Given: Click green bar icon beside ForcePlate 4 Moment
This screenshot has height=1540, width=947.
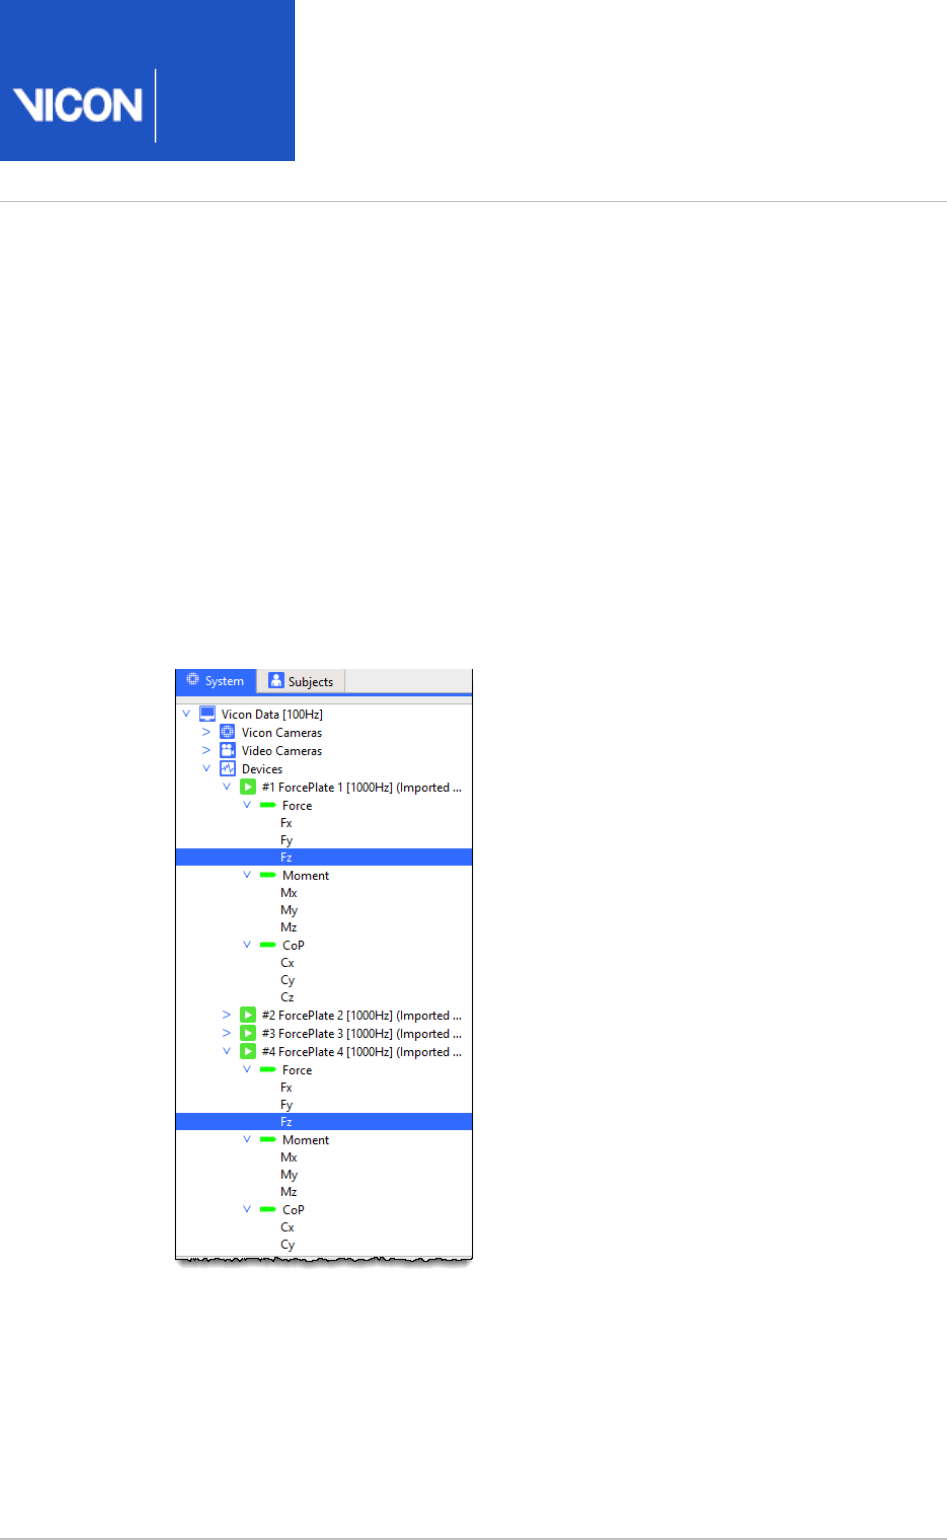Looking at the screenshot, I should coord(267,1139).
